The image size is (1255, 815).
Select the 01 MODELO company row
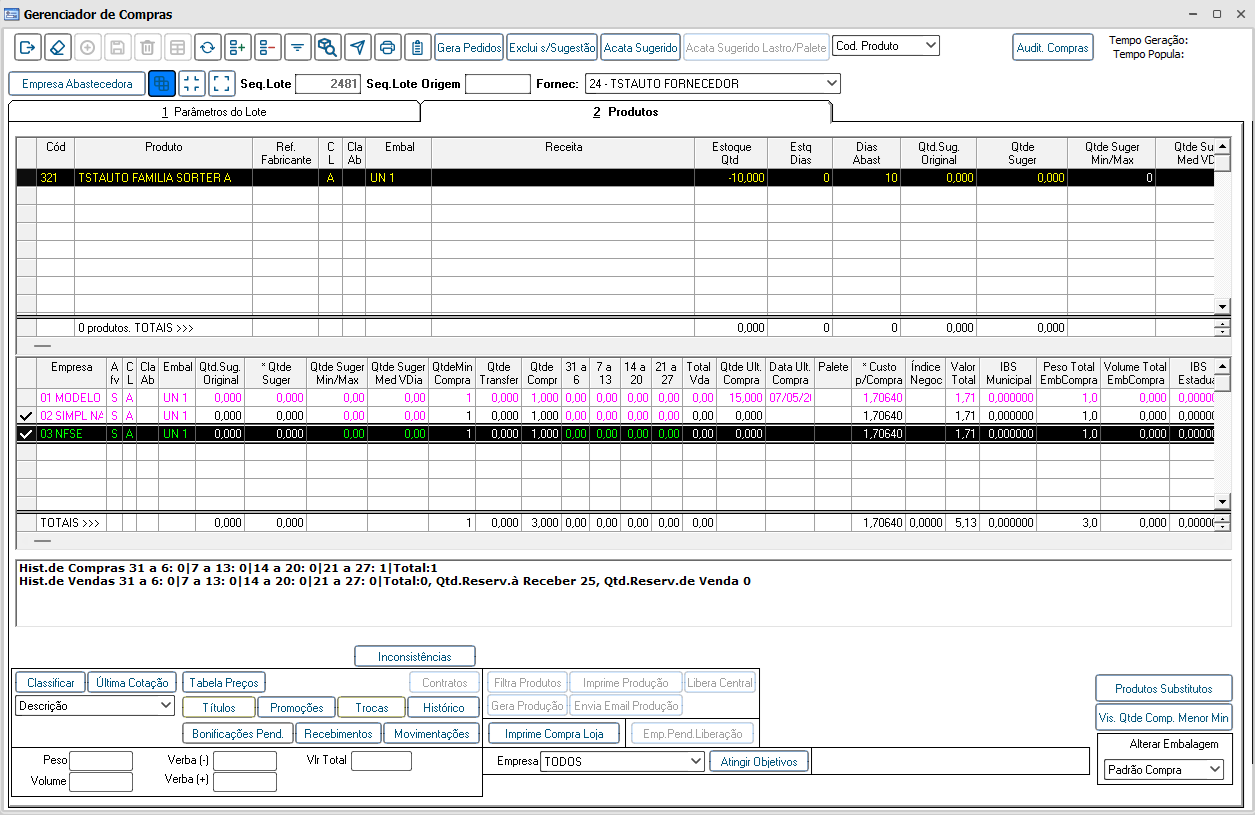click(x=615, y=398)
